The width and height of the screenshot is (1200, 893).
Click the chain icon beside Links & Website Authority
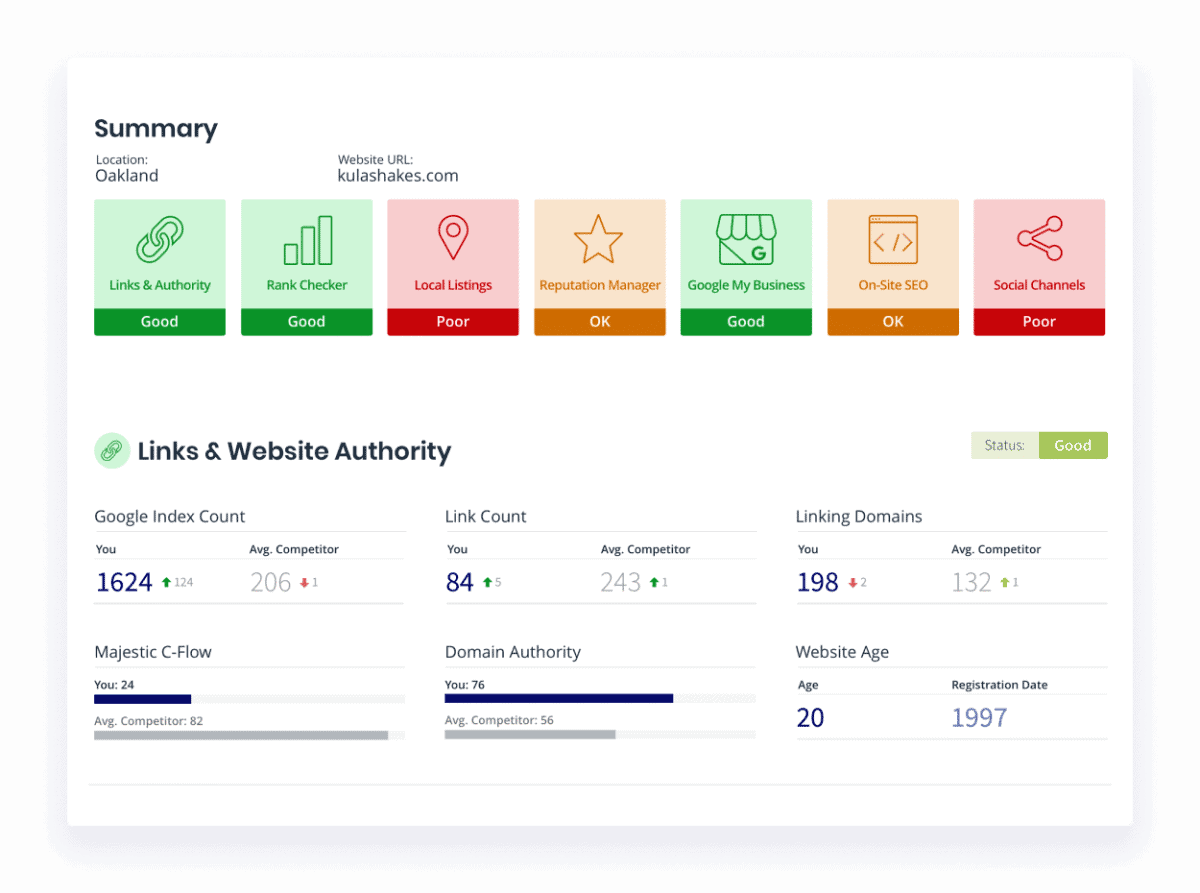click(x=112, y=451)
